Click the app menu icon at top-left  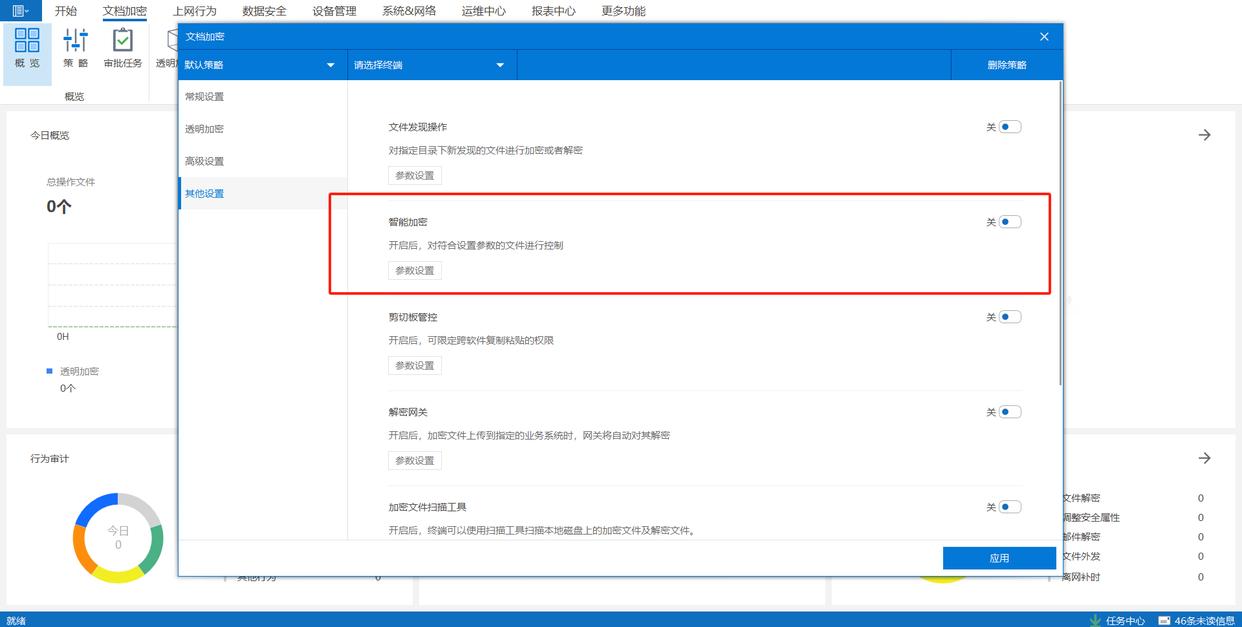[20, 11]
